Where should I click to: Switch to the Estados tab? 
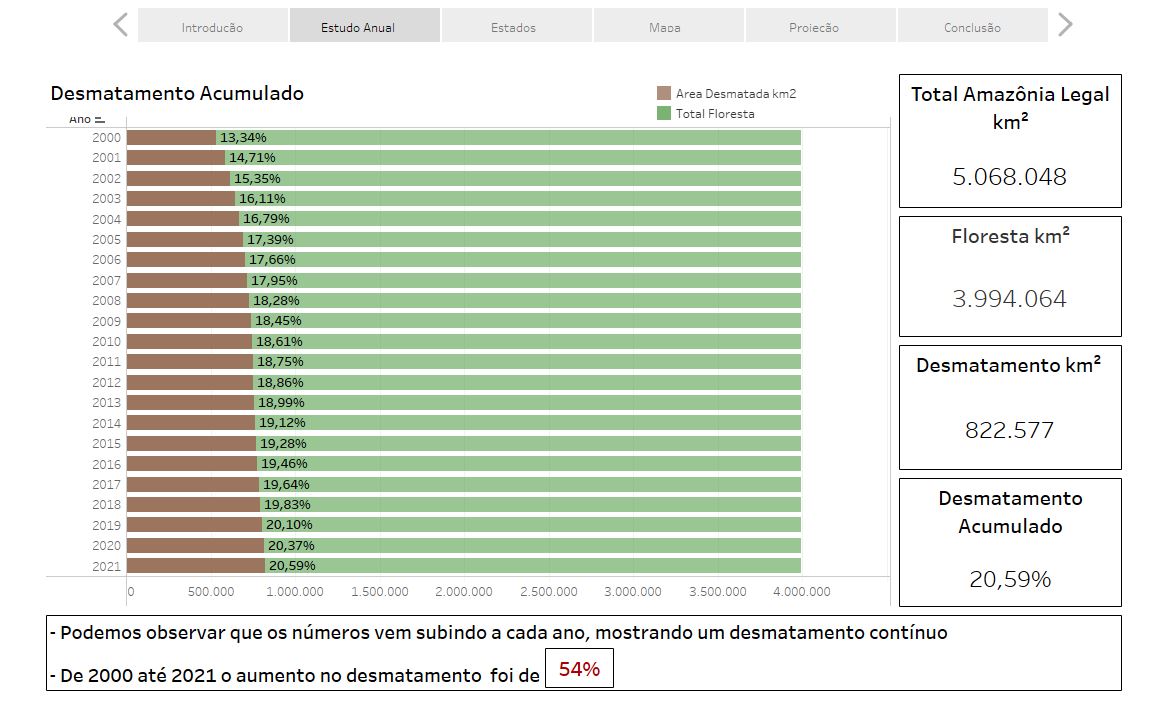tap(515, 24)
